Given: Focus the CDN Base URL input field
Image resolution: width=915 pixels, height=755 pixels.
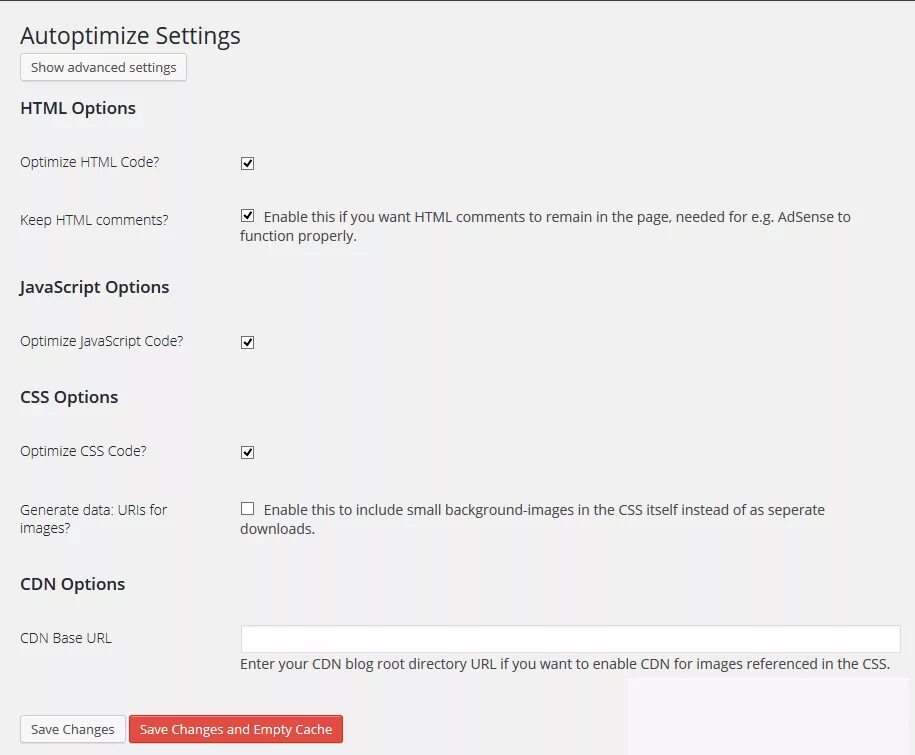Looking at the screenshot, I should (x=570, y=639).
